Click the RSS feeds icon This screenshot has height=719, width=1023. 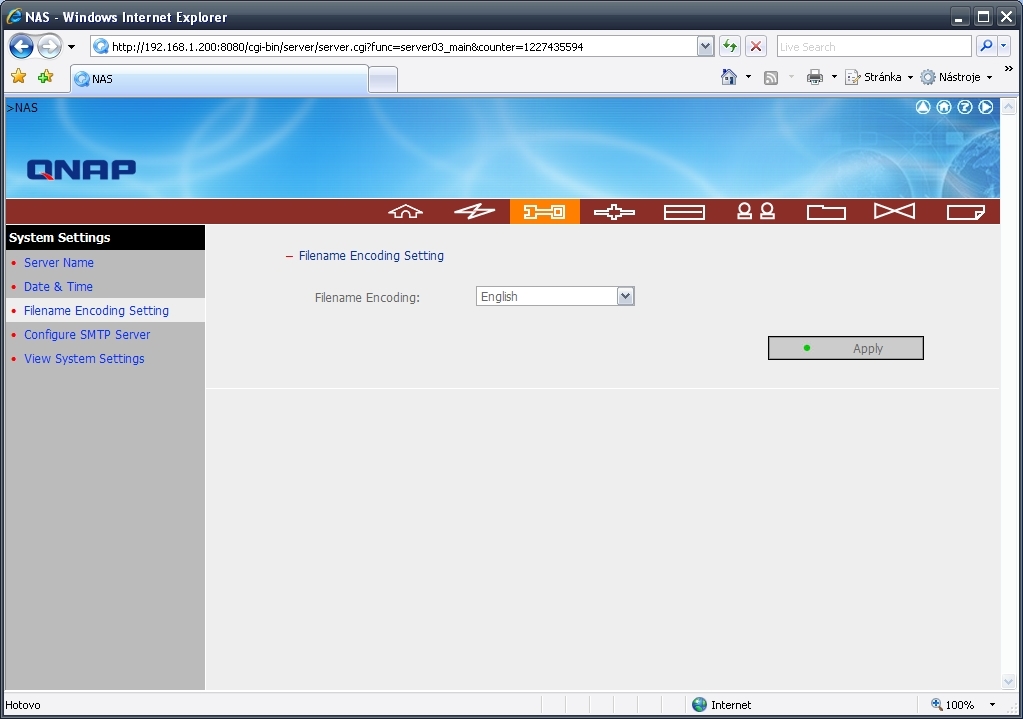point(771,78)
